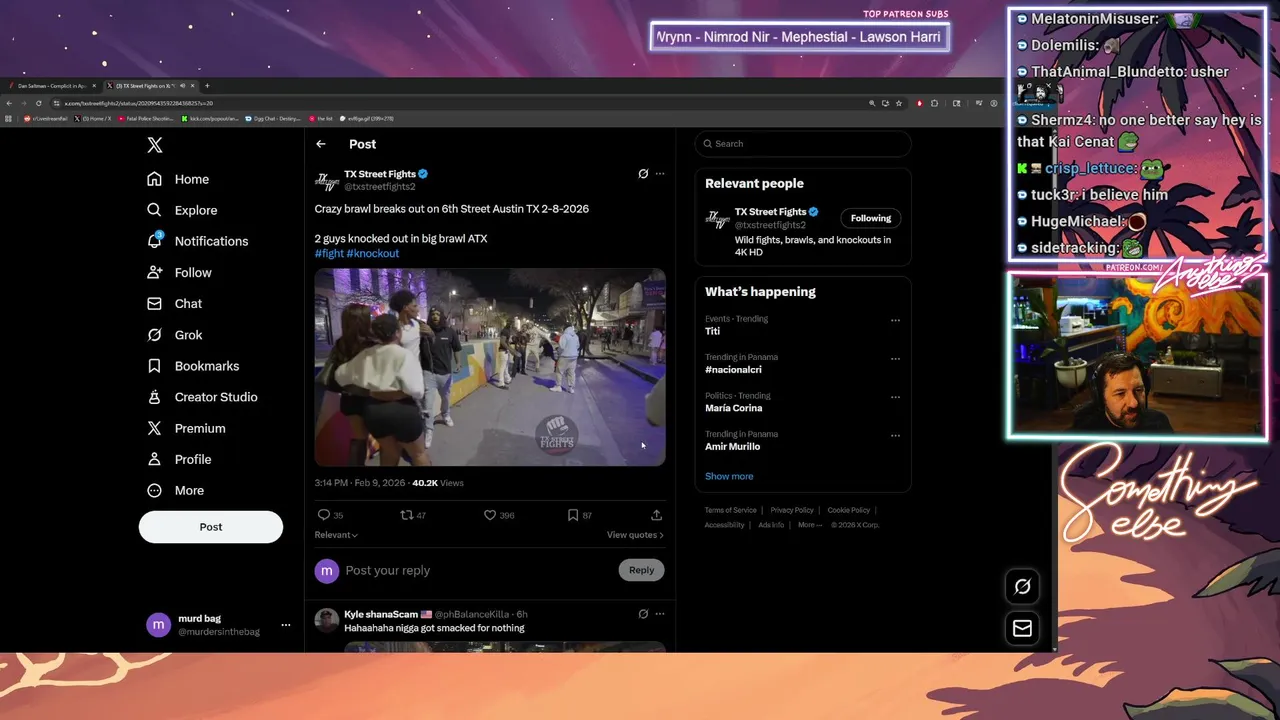Open Grok from the sidebar
1280x720 pixels.
tap(174, 335)
